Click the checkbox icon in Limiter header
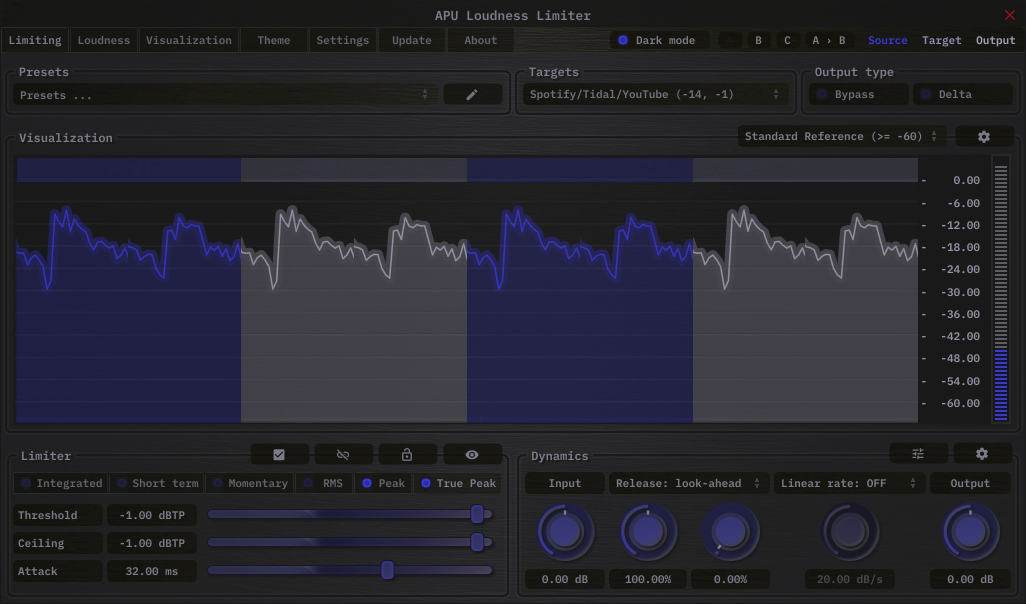Screen dimensions: 1026x604 click(279, 455)
